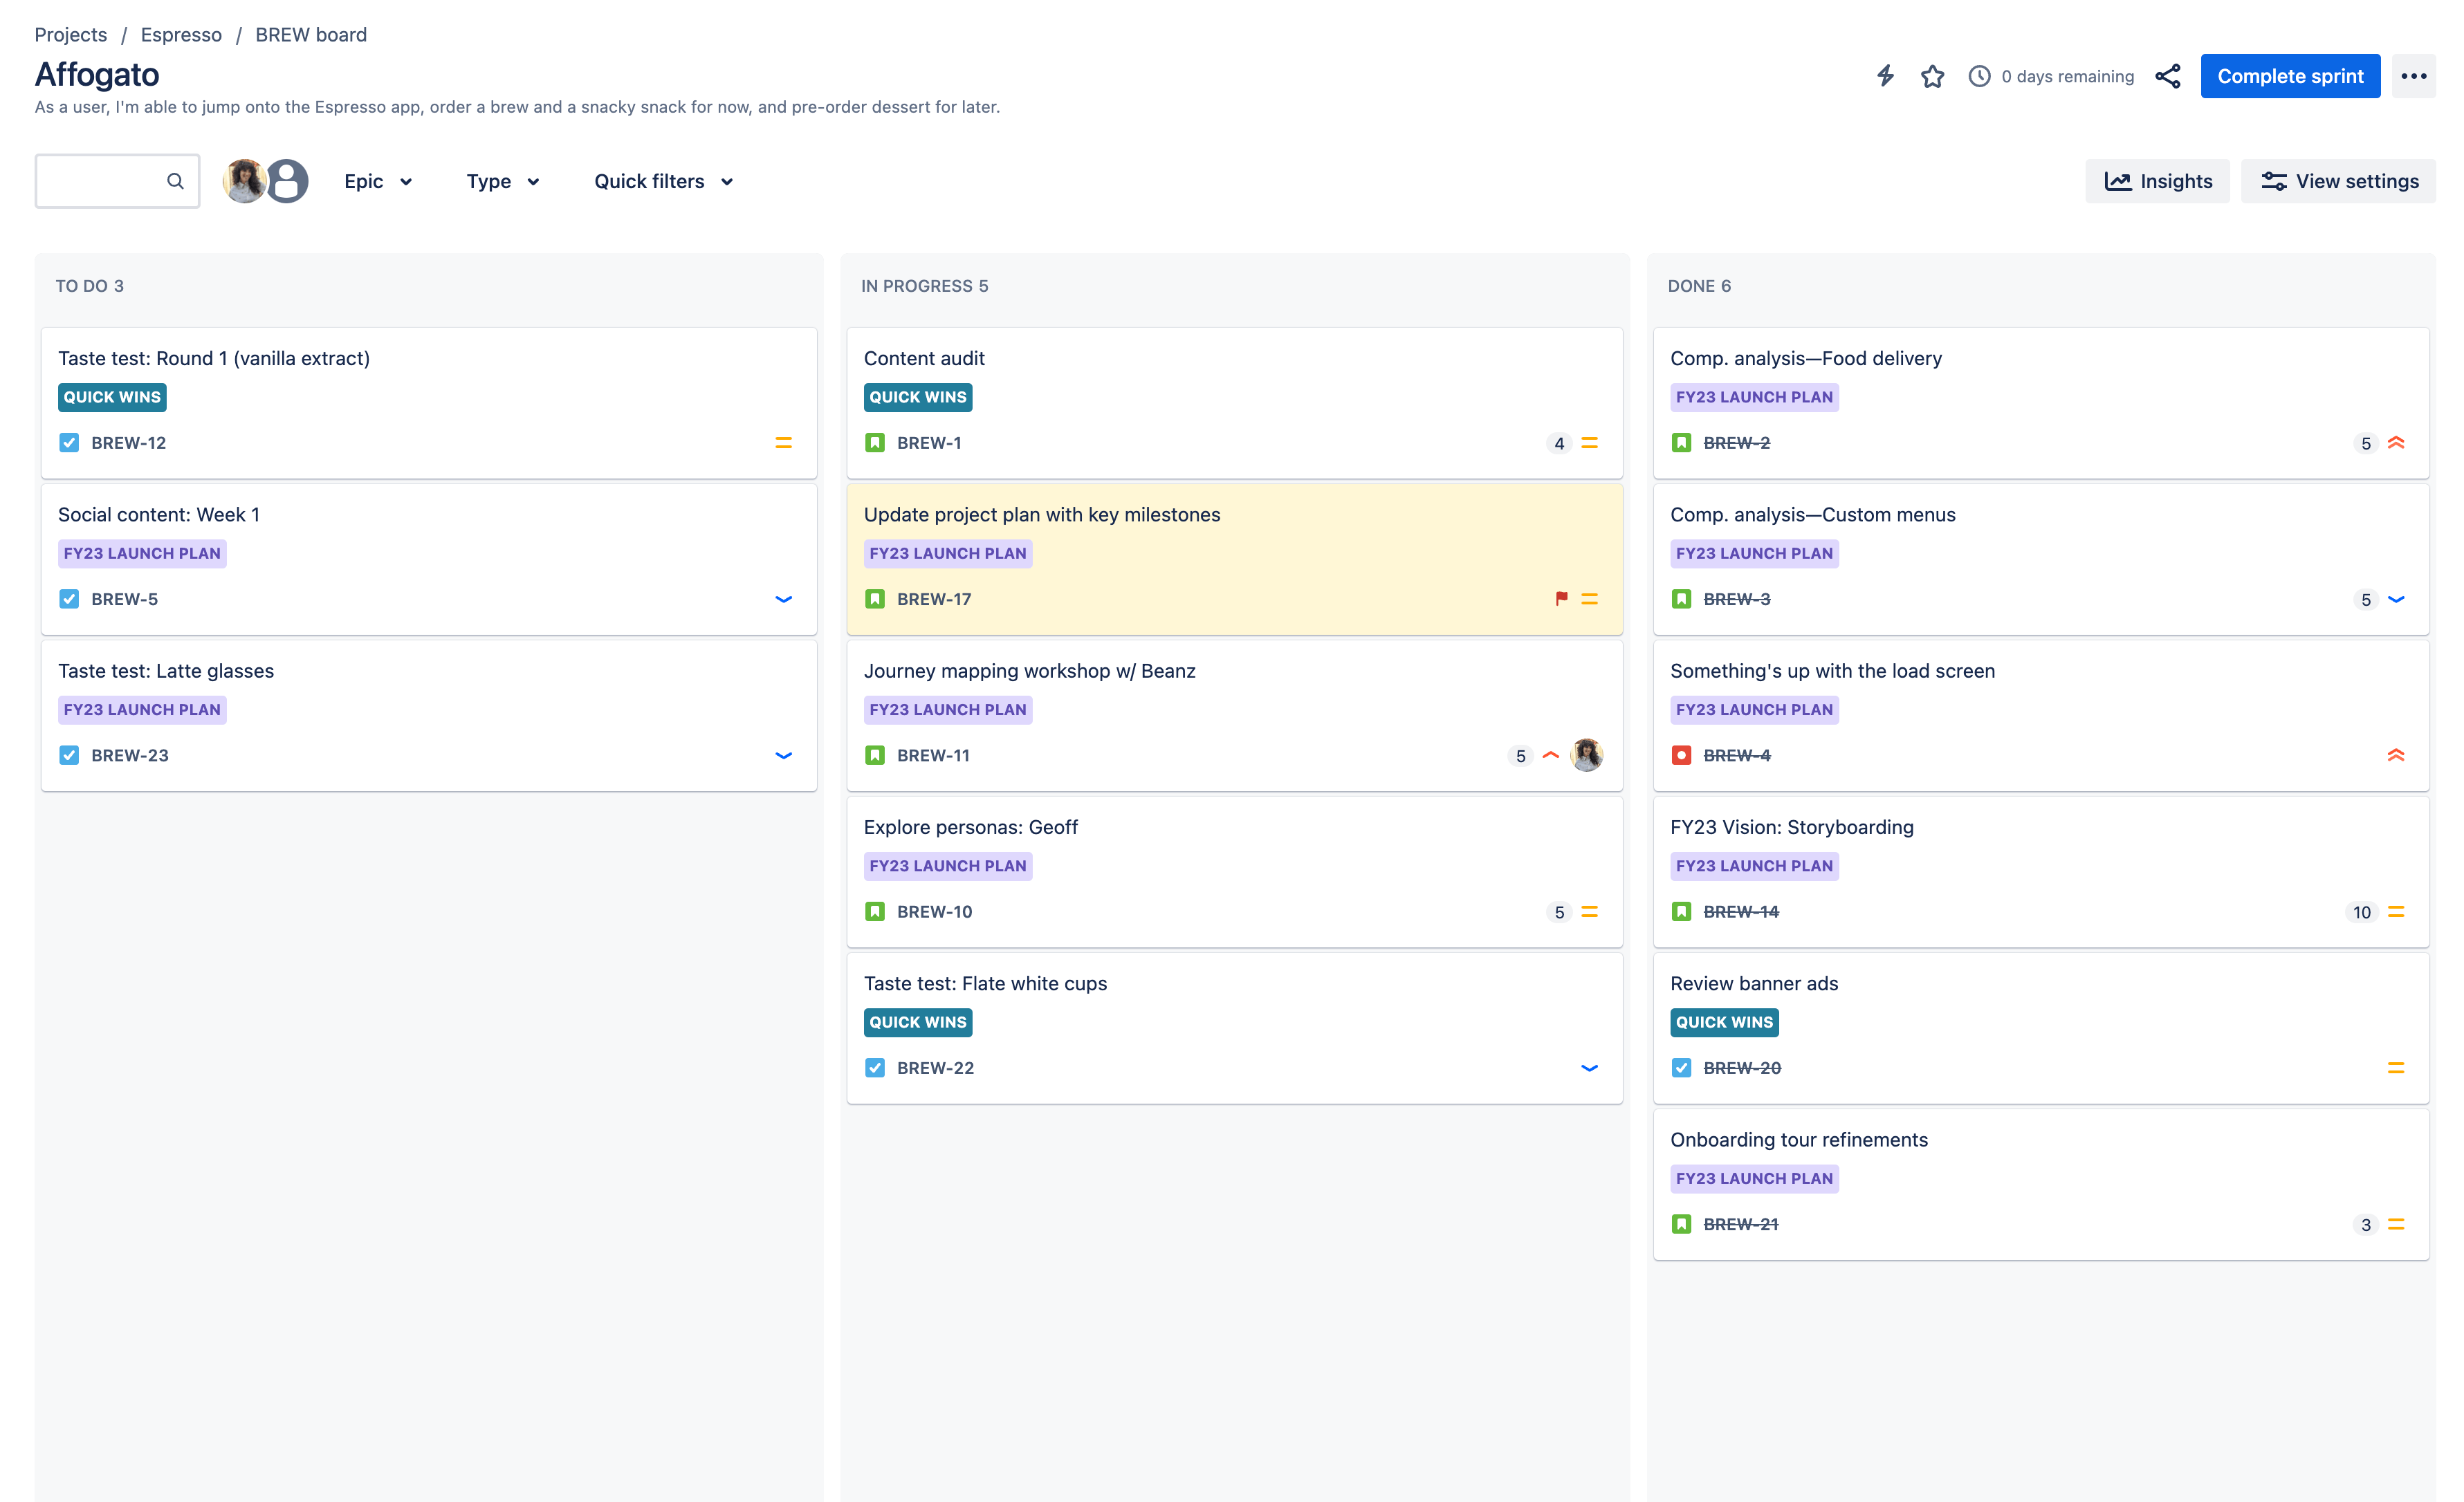Expand Quick filters dropdown menu
The width and height of the screenshot is (2464, 1502).
coord(665,181)
